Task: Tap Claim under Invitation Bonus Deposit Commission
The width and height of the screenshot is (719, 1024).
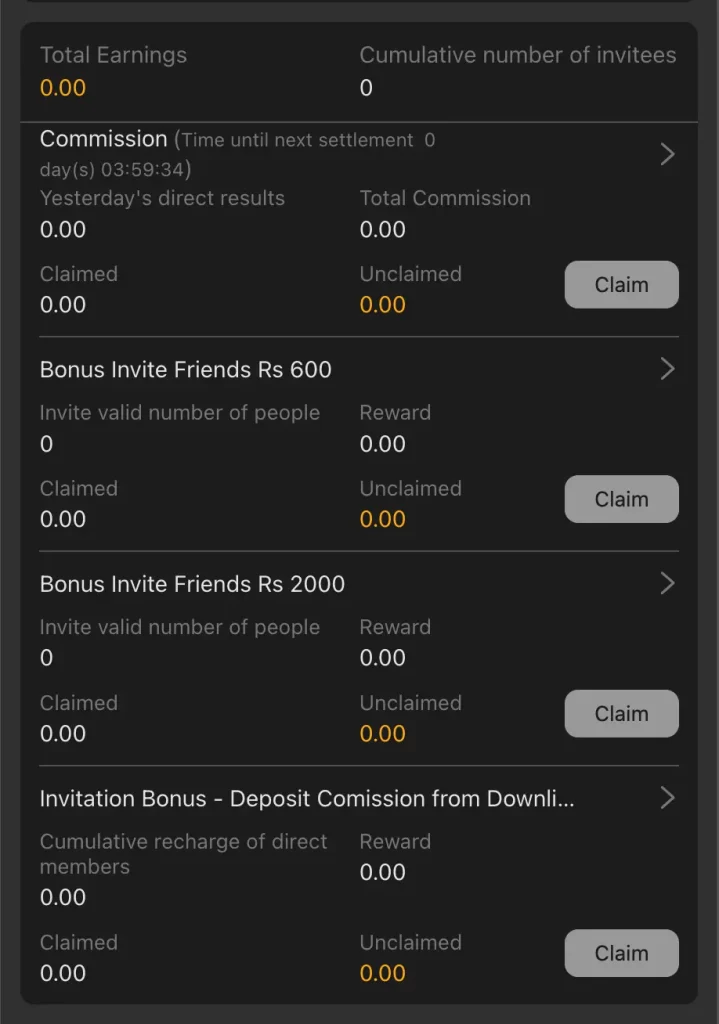Action: tap(621, 953)
